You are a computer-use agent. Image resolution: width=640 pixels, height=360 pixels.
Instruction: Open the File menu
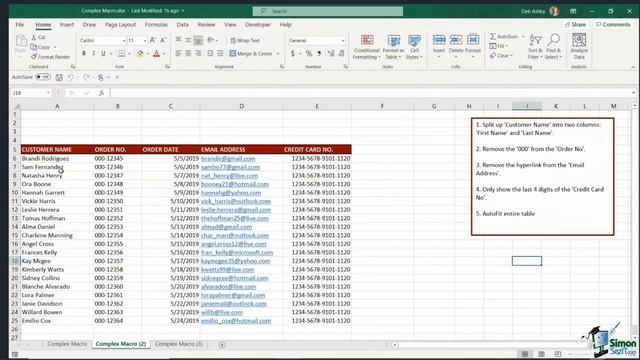tap(20, 24)
